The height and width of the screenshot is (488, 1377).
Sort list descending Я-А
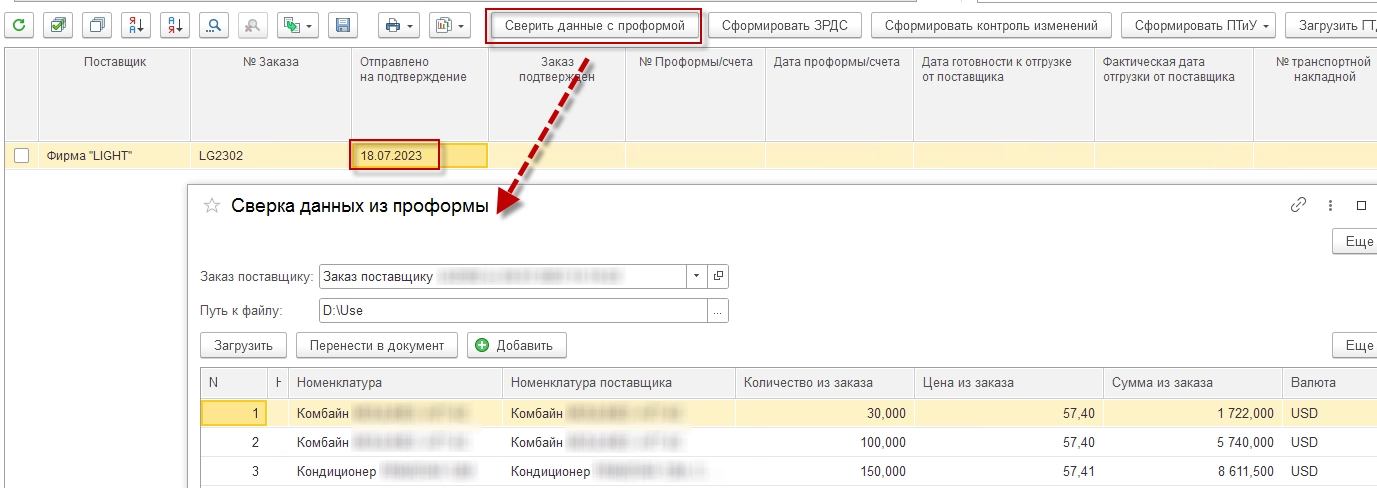click(174, 24)
